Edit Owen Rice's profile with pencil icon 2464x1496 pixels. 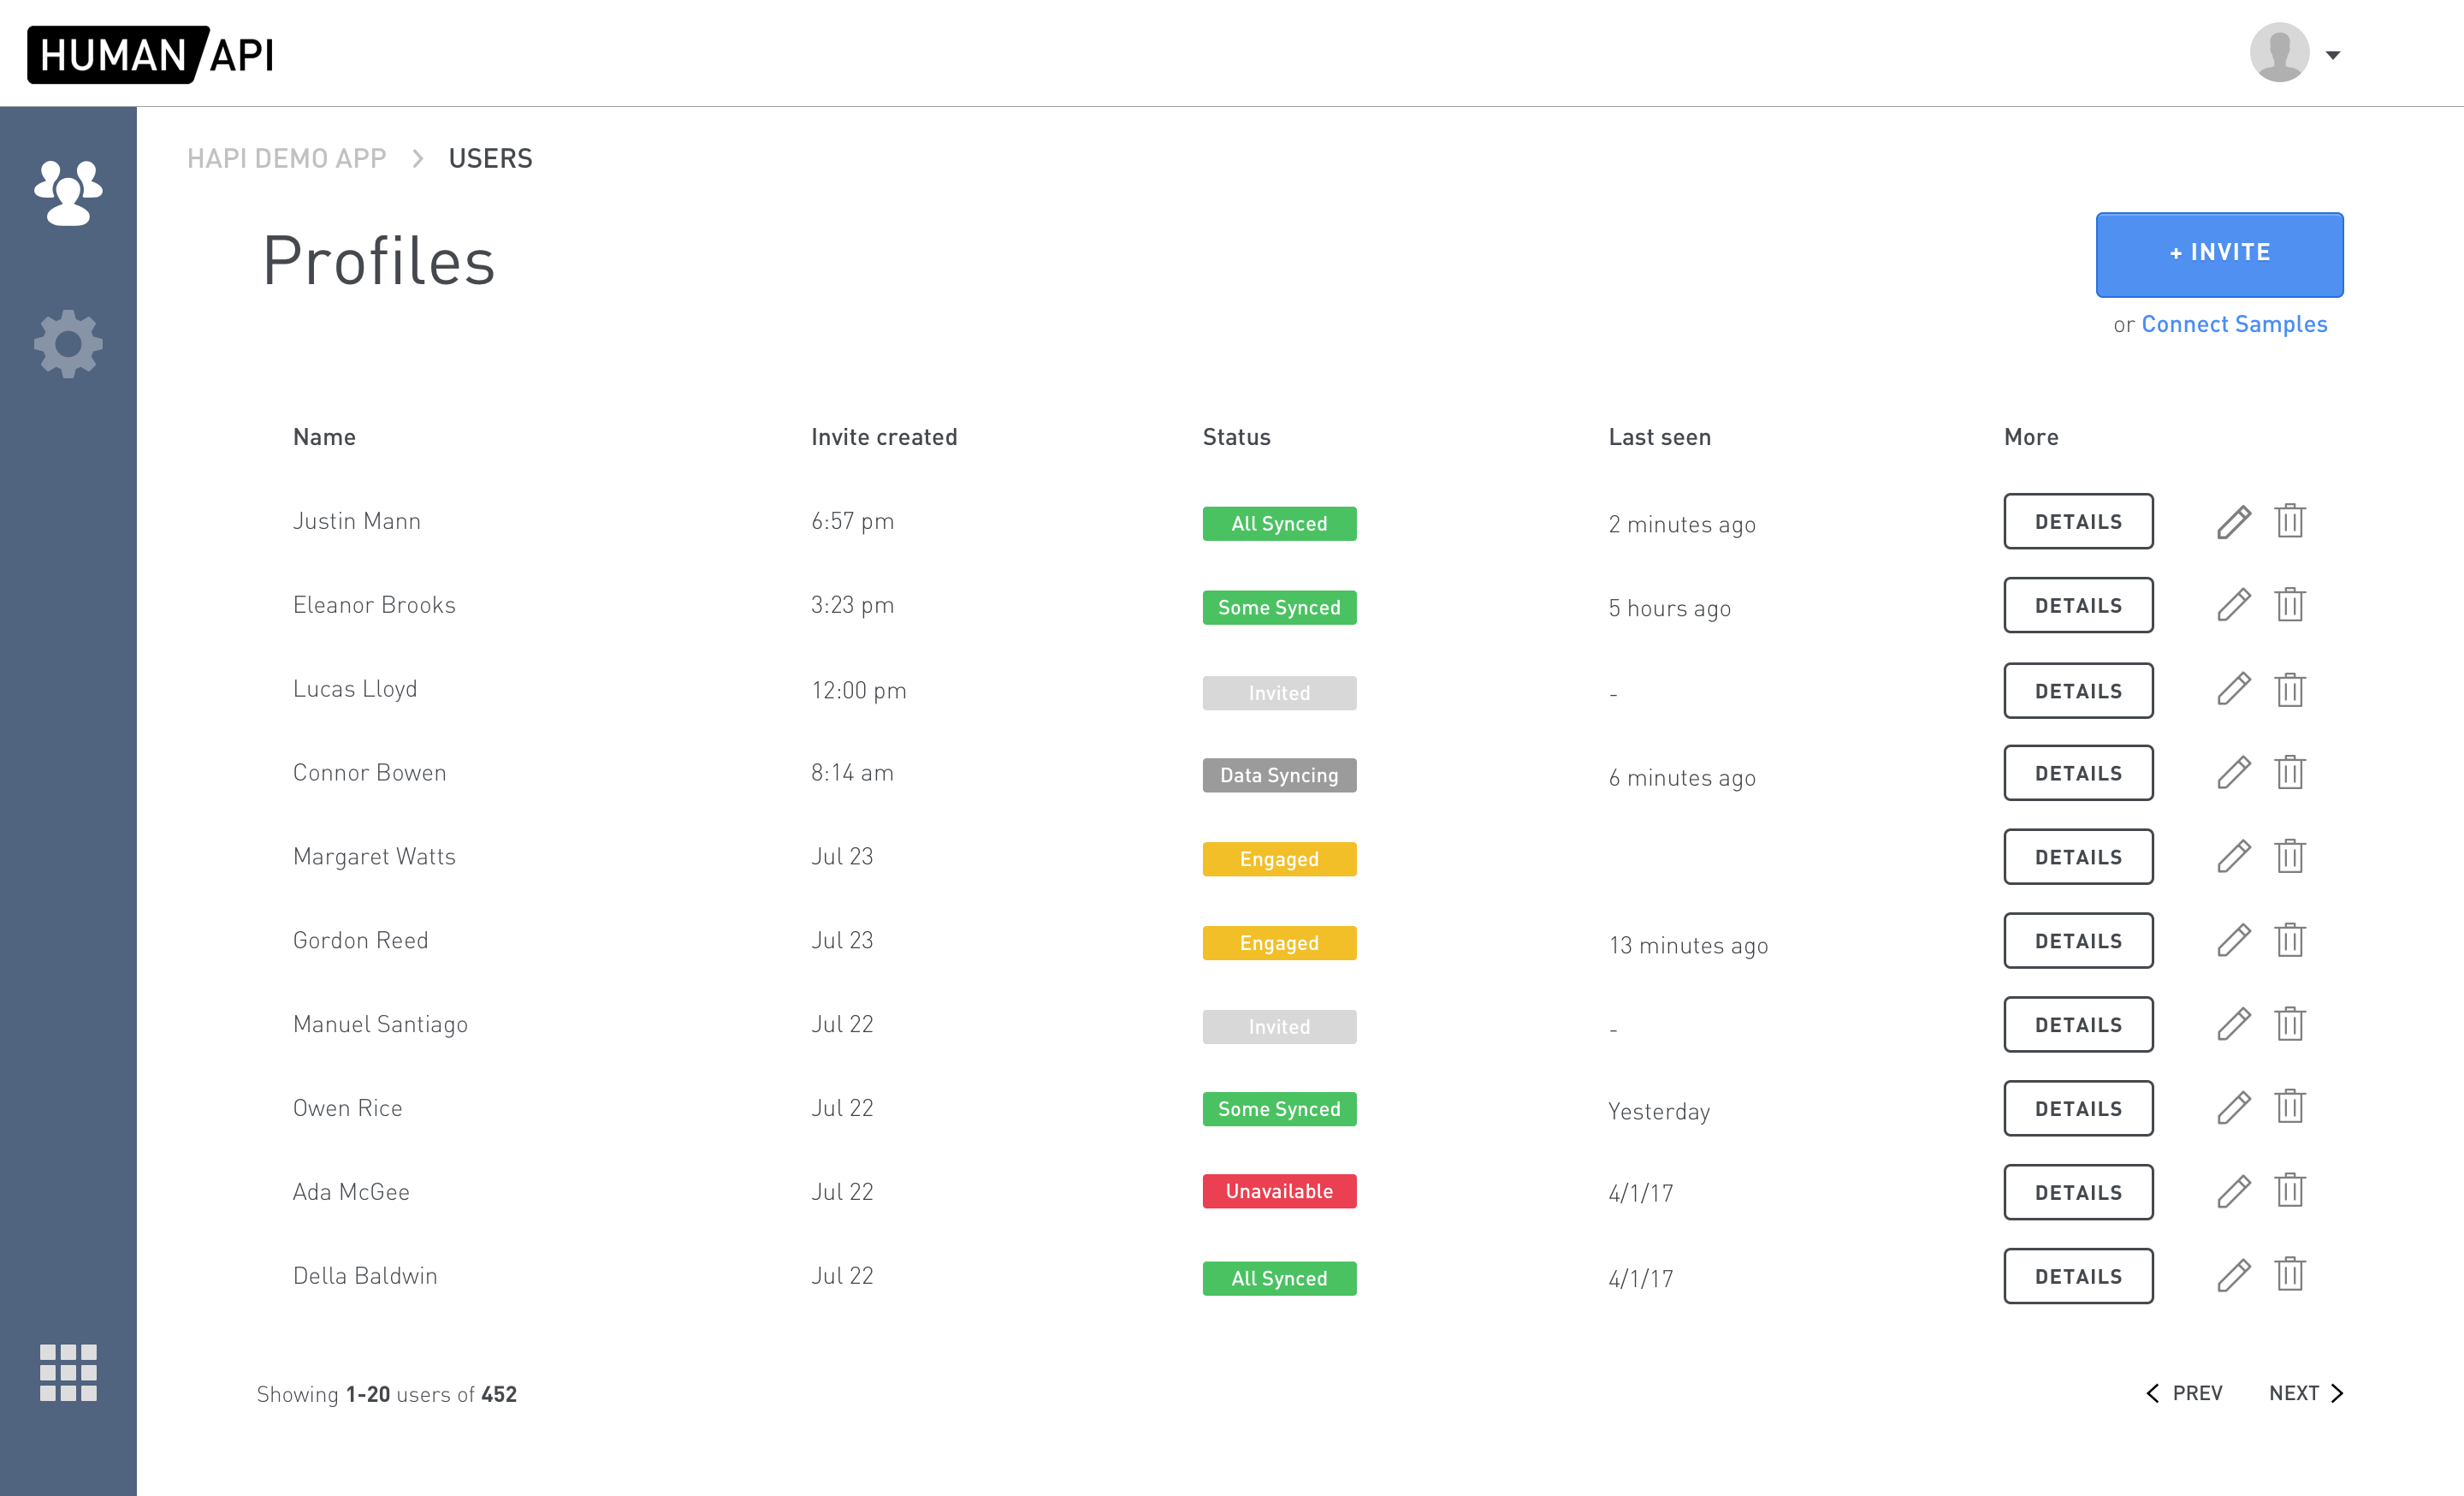click(x=2233, y=1108)
